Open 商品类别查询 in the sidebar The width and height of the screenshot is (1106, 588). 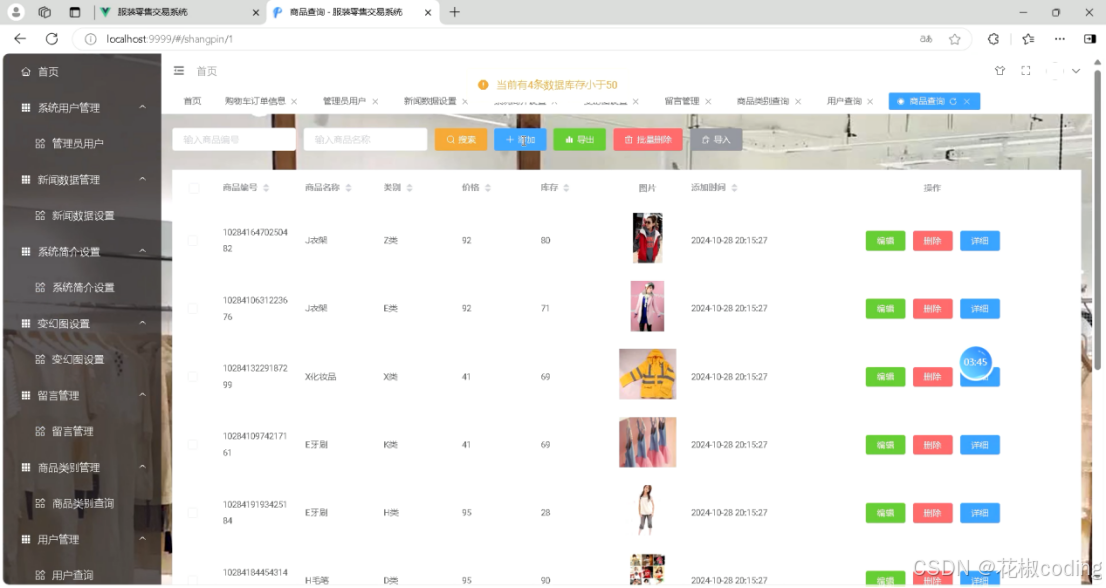82,503
